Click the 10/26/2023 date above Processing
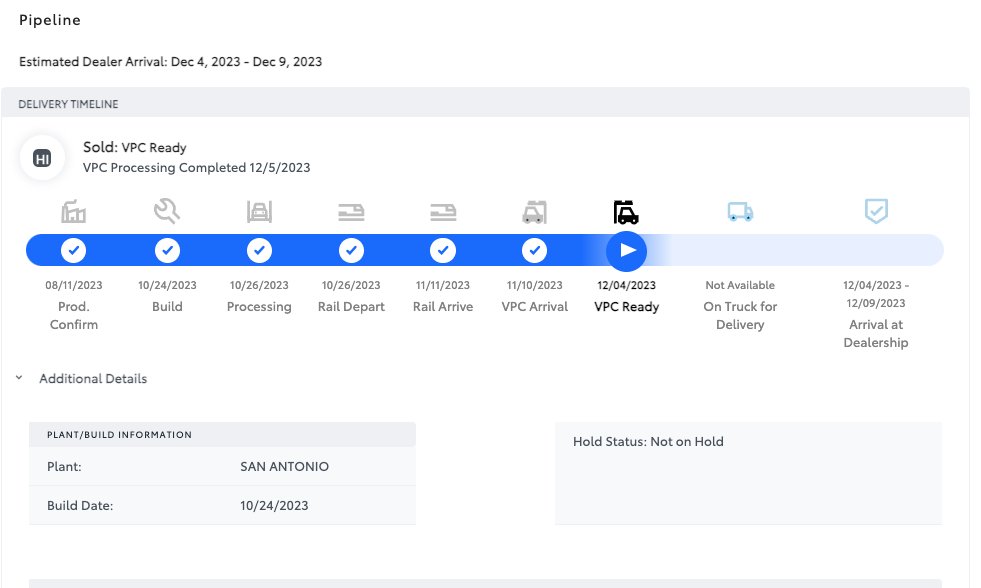Screen dimensions: 981x588 (x=259, y=285)
